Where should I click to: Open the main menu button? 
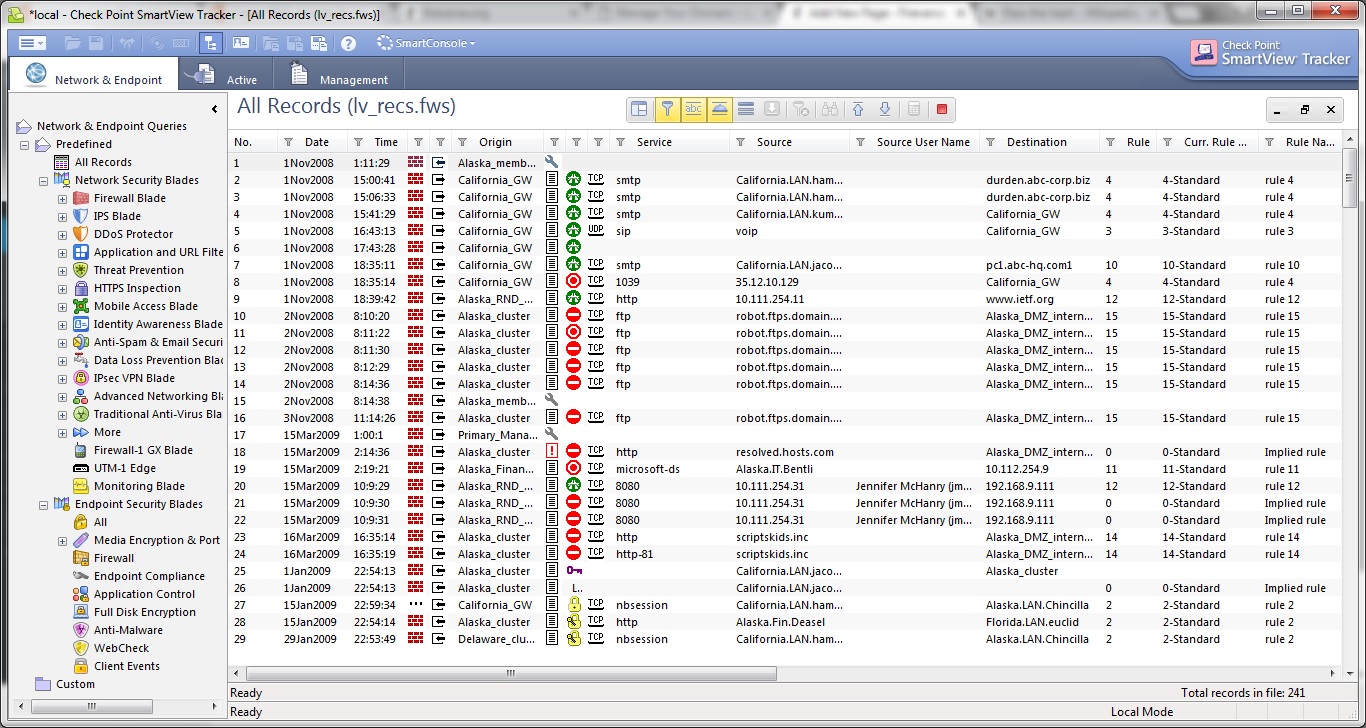(30, 43)
